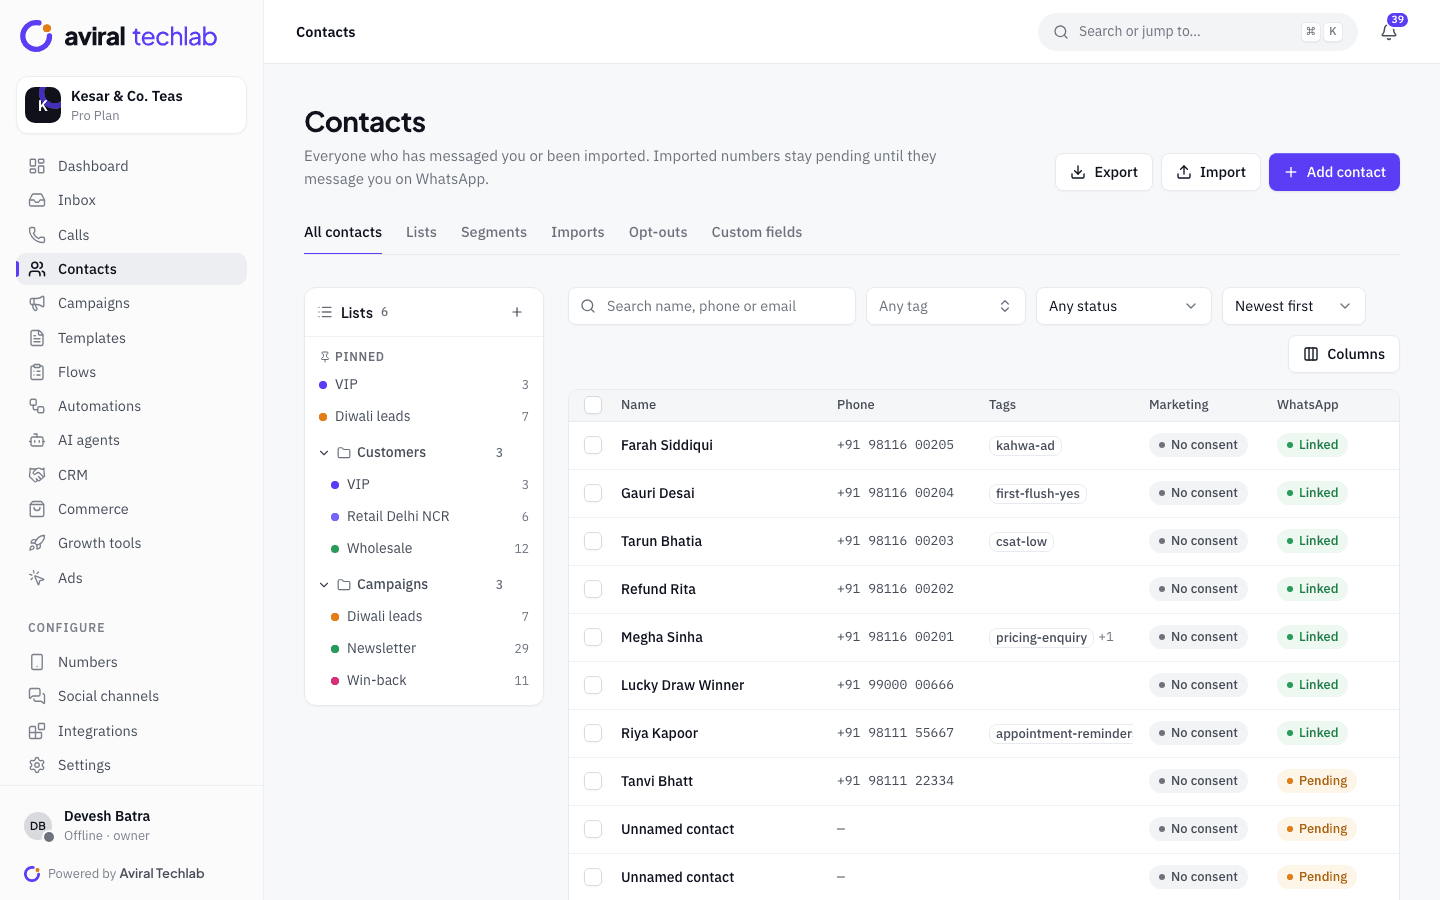Click the Dashboard icon in sidebar

[37, 166]
